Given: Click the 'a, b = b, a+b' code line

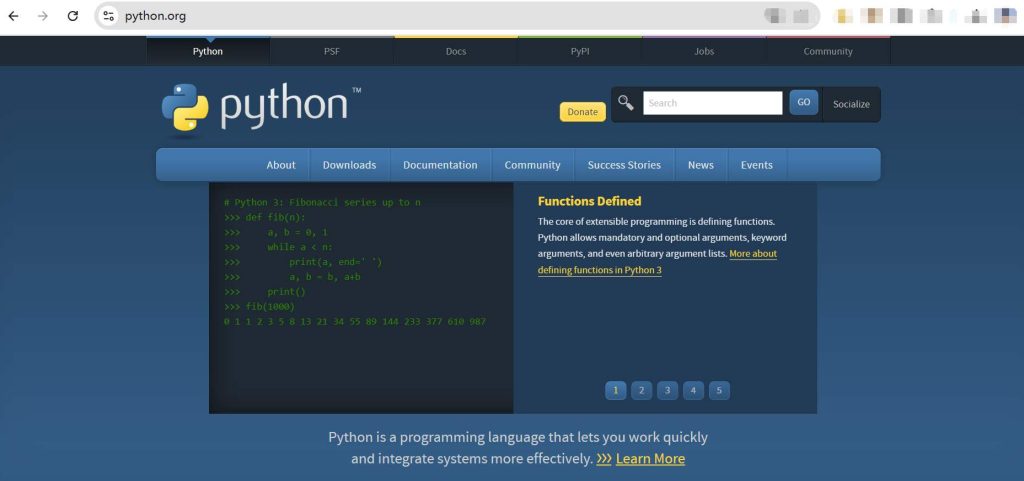Looking at the screenshot, I should [x=325, y=277].
